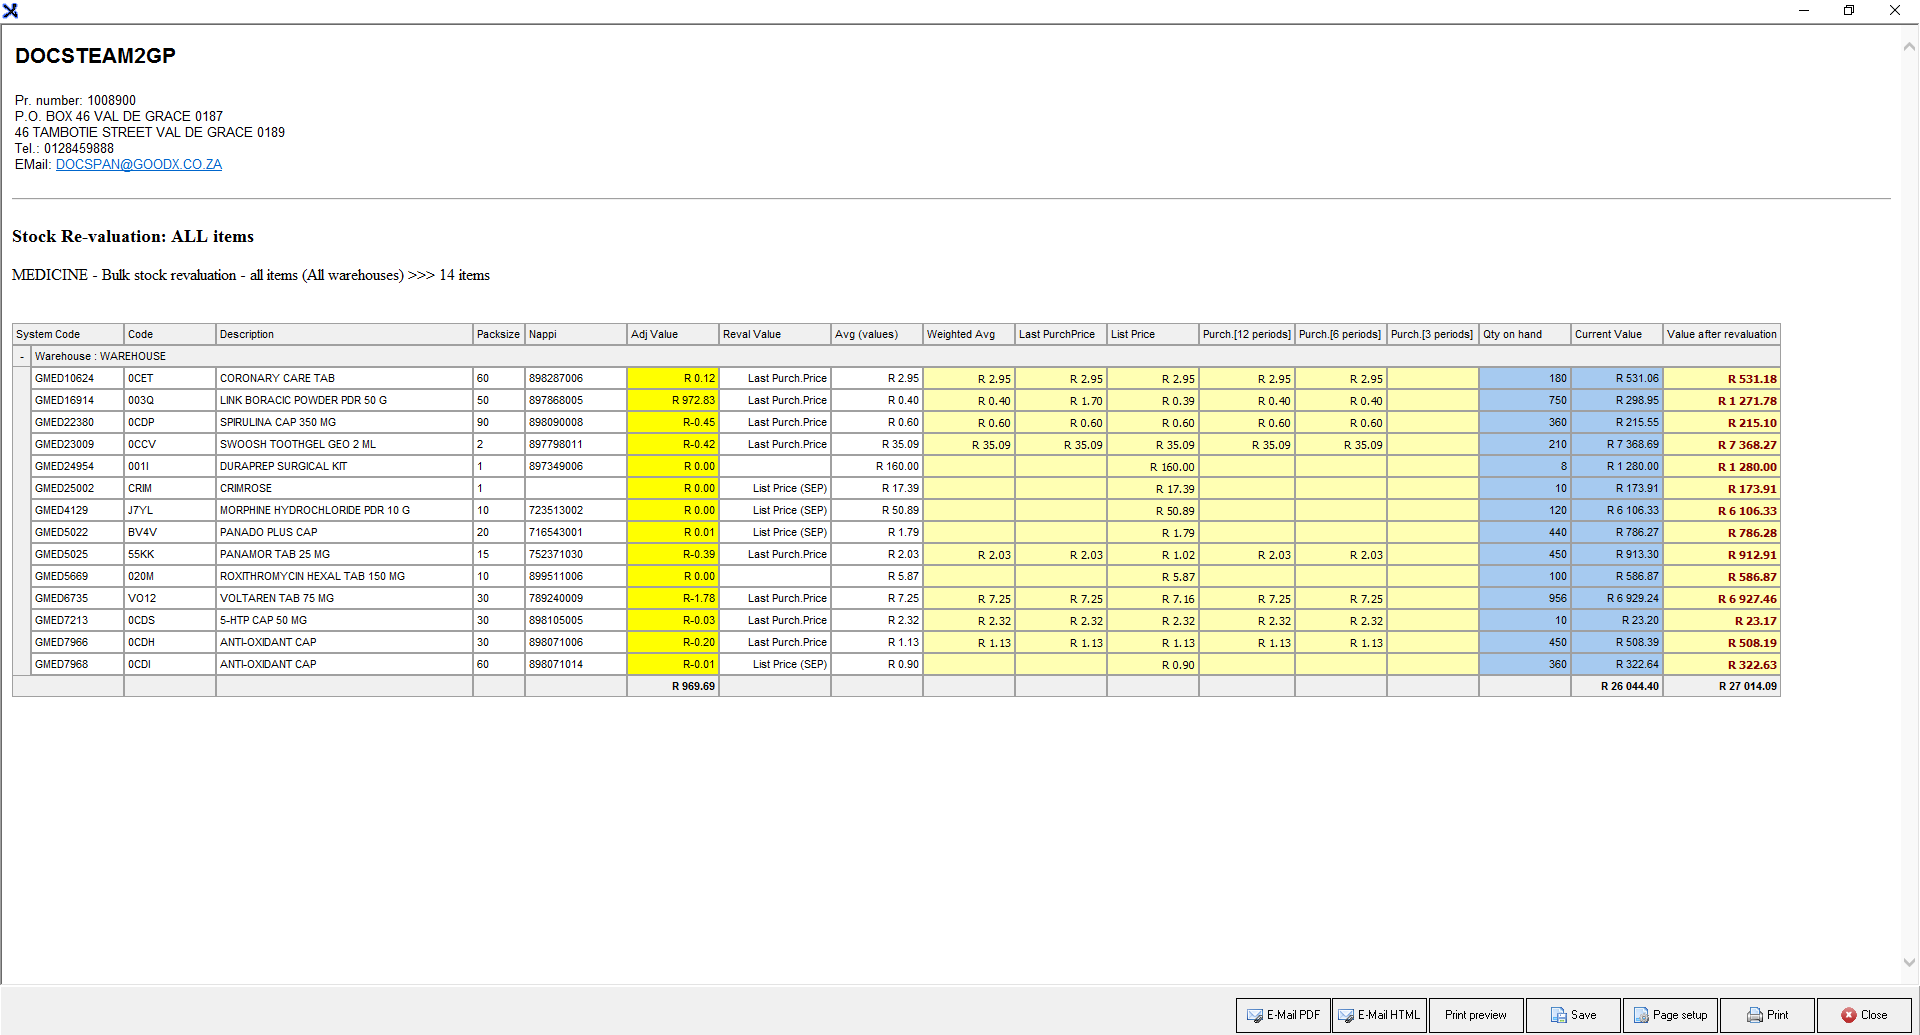Select the yellow R 972.83 Adj Value cell

click(x=672, y=401)
